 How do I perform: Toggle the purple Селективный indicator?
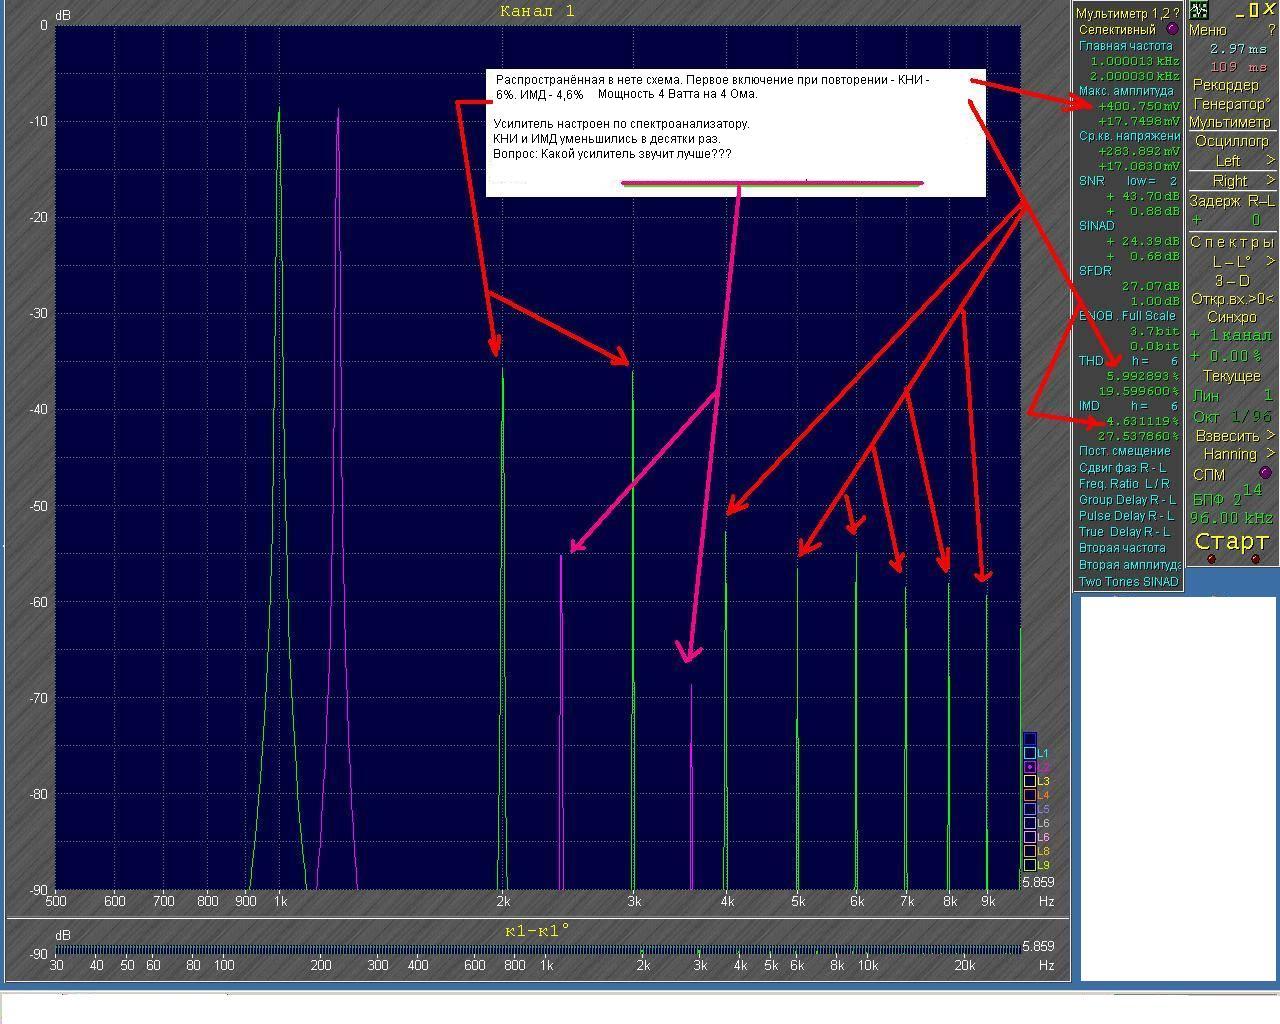pos(1172,29)
